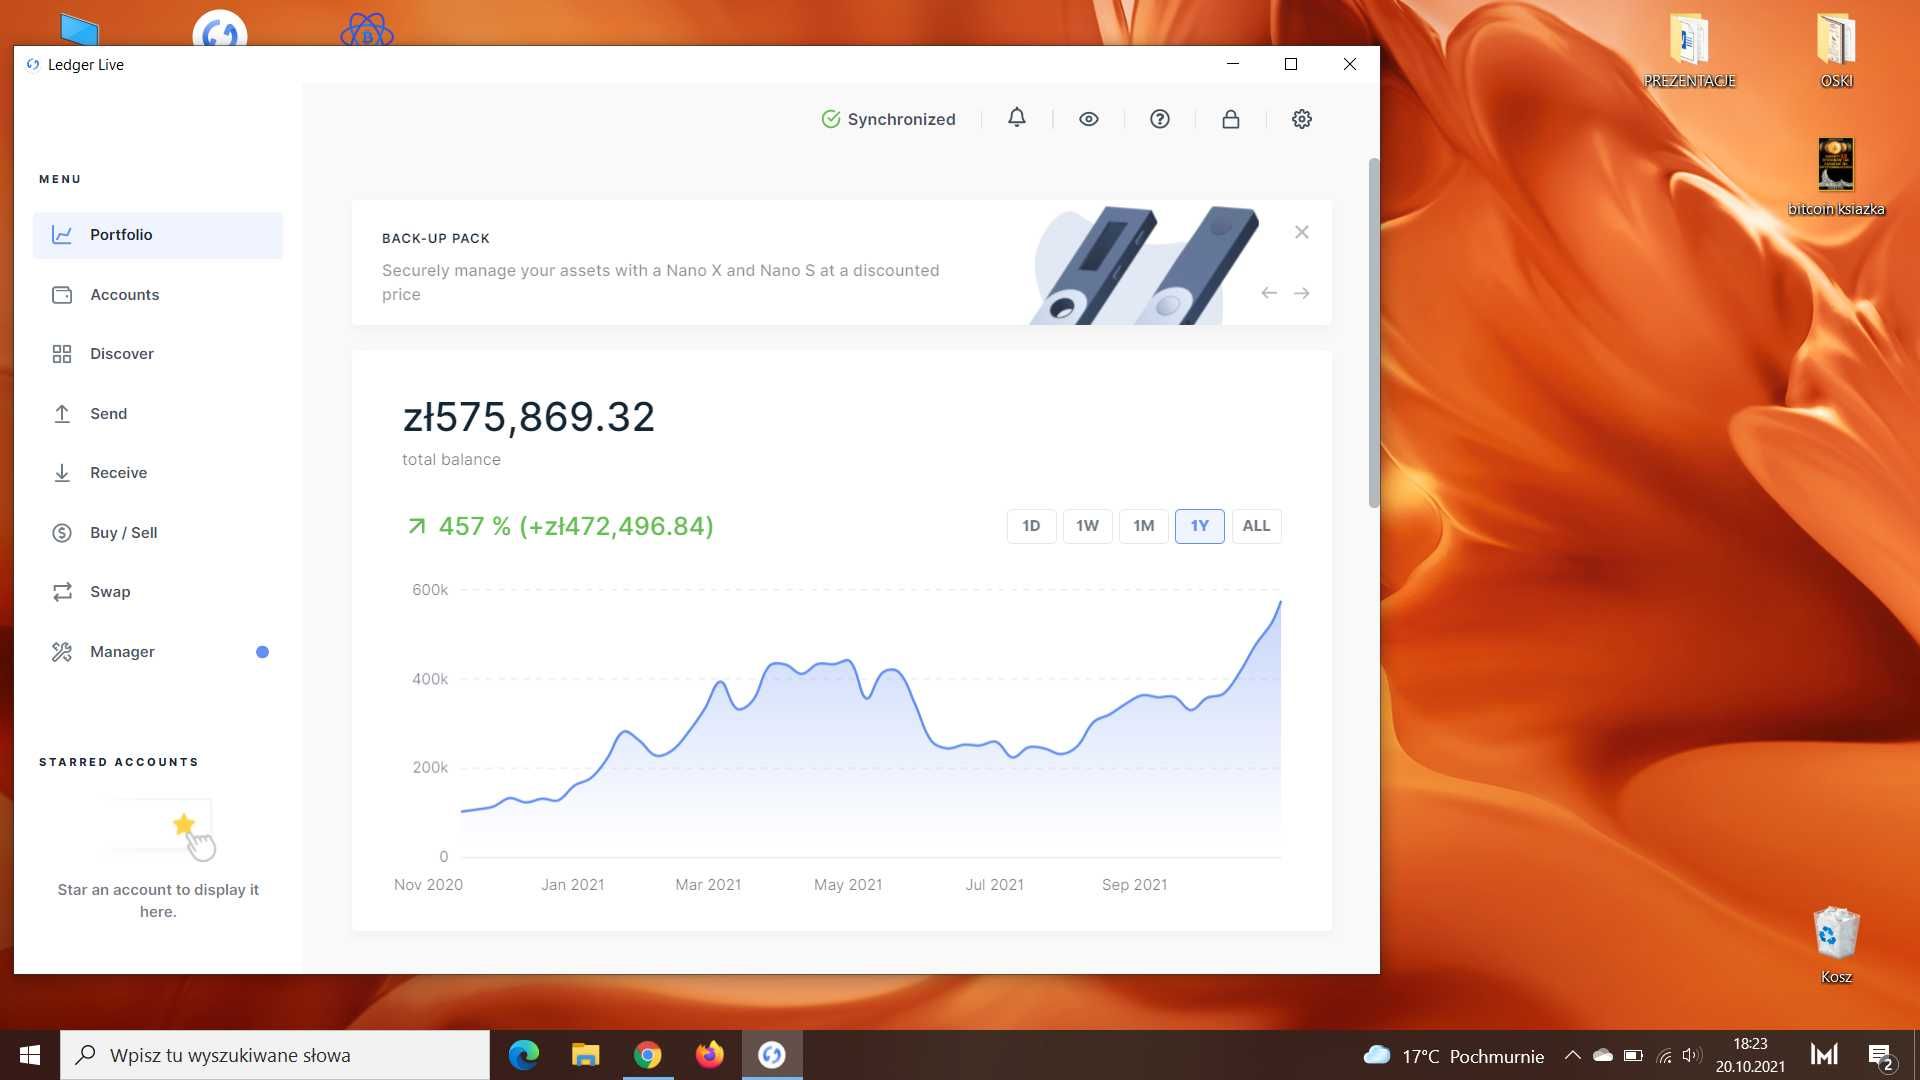This screenshot has height=1080, width=1920.
Task: Select the ALL time range tab
Action: [x=1257, y=525]
